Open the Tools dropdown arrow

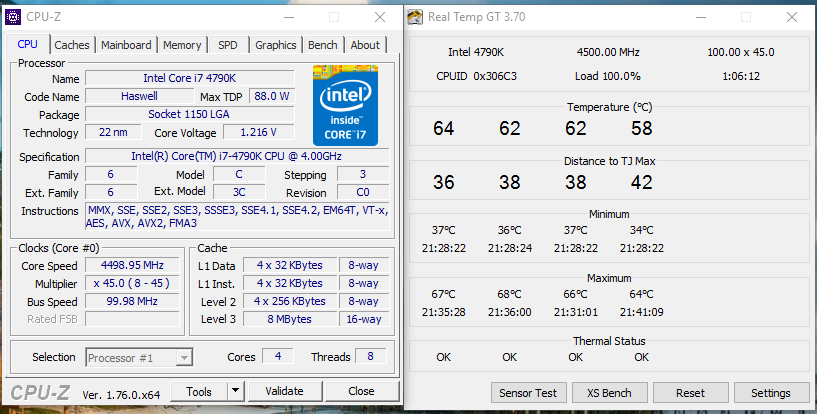coord(236,391)
